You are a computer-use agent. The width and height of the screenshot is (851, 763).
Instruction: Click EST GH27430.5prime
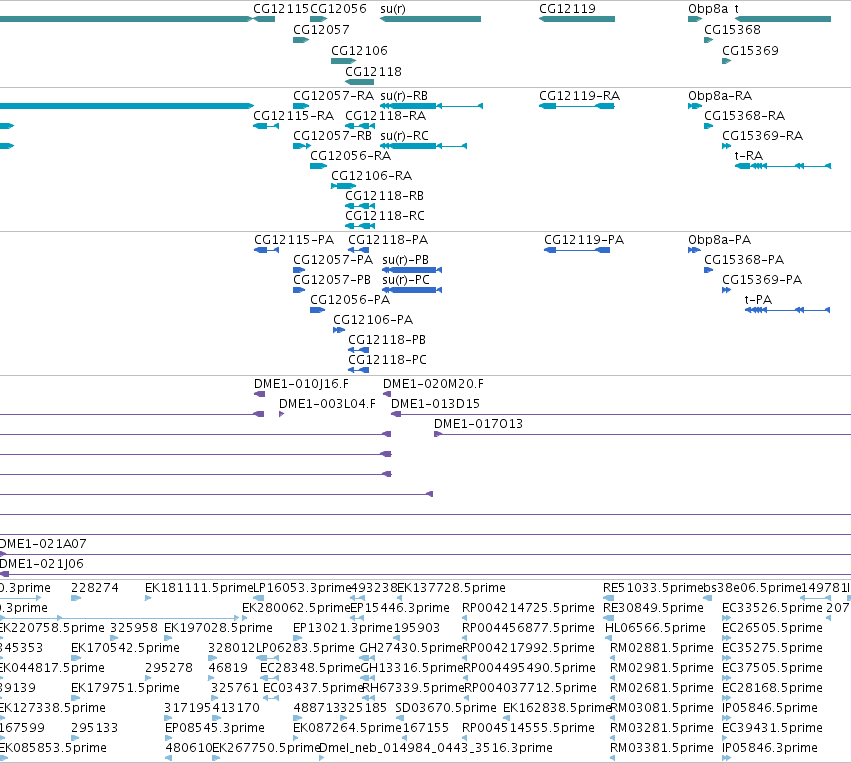[x=411, y=649]
